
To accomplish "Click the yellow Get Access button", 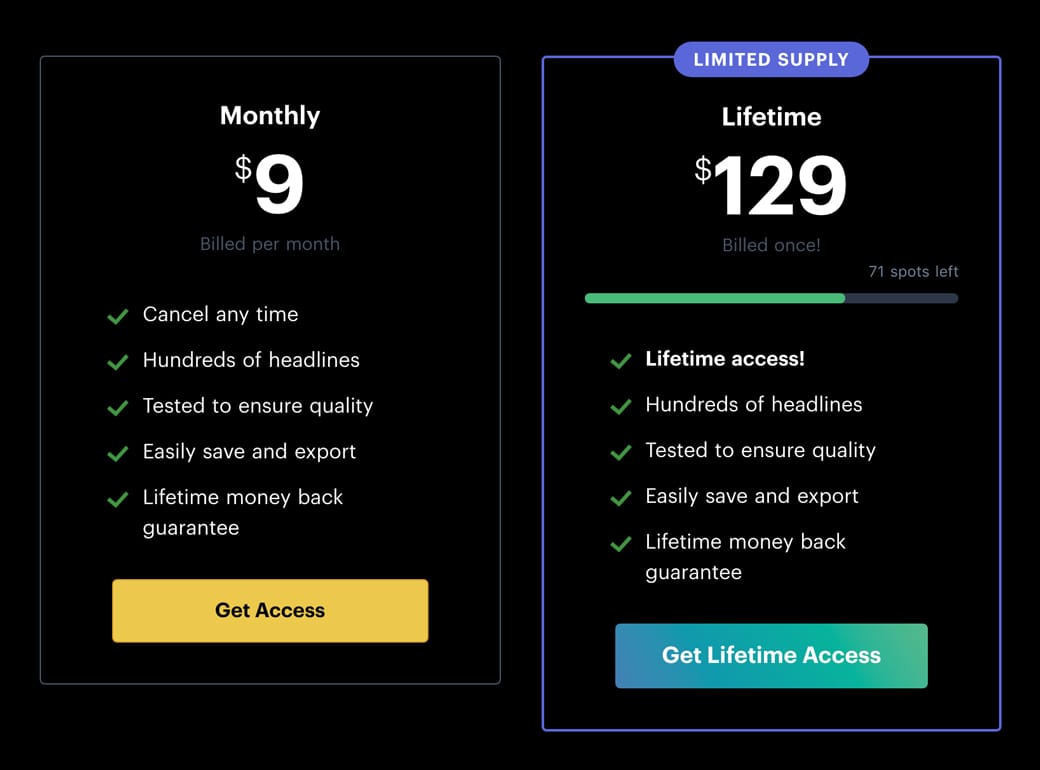I will [270, 610].
